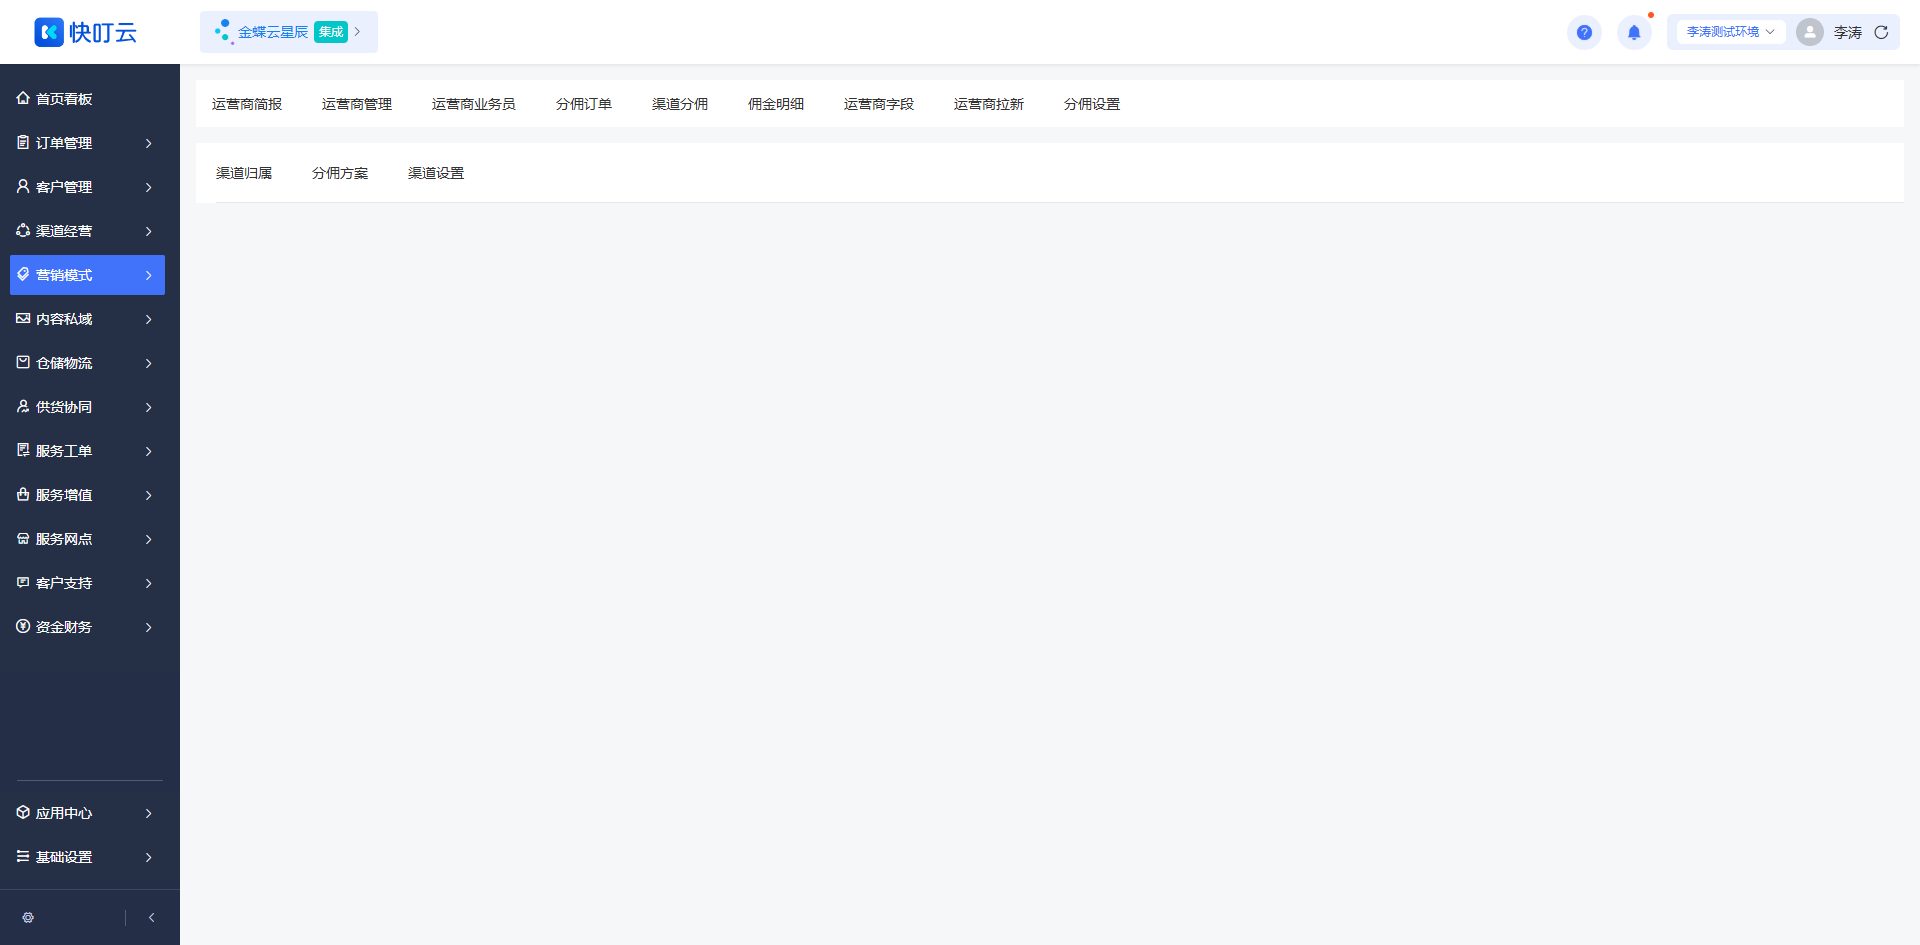Image resolution: width=1920 pixels, height=945 pixels.
Task: Switch to the 佣金明细 tab
Action: (x=776, y=104)
